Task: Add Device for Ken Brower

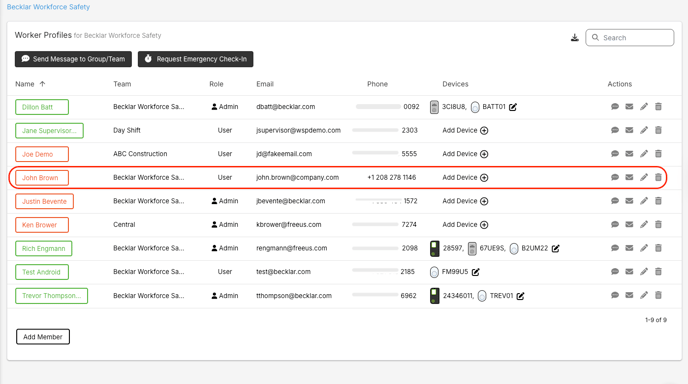Action: [465, 225]
